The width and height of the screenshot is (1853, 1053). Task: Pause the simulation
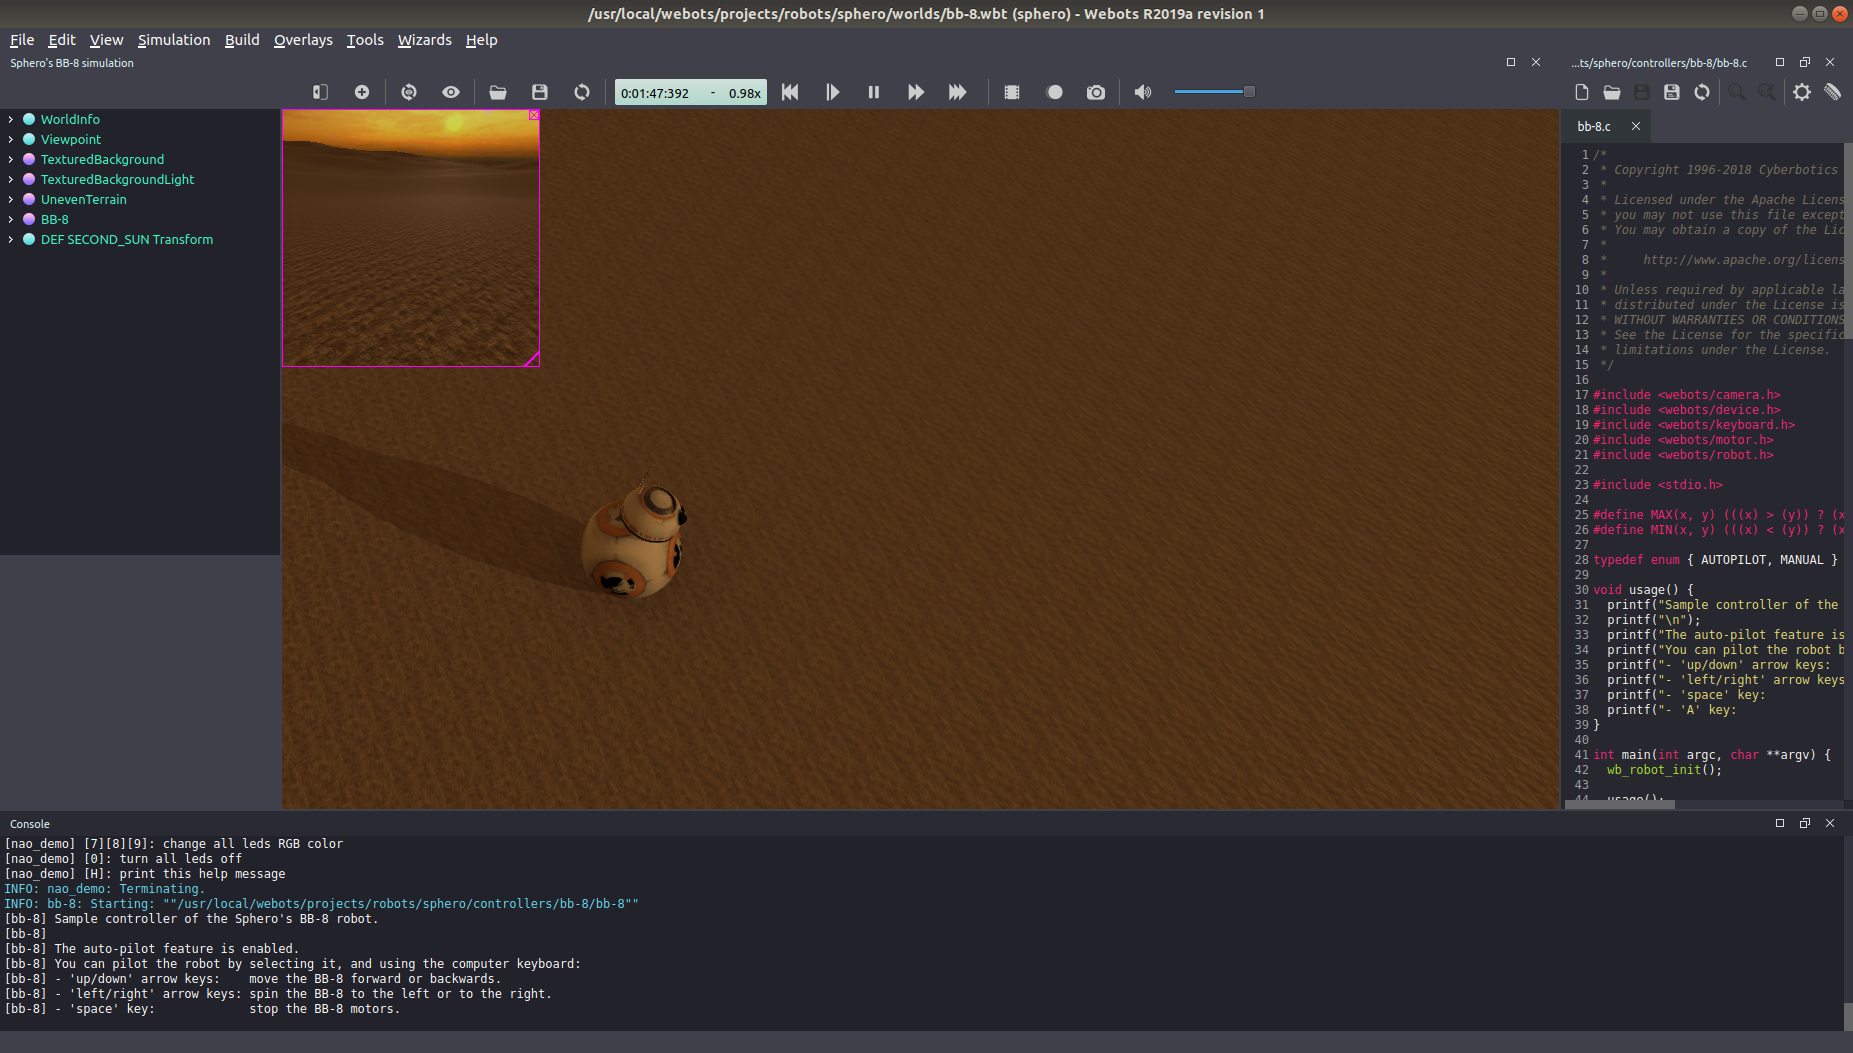click(874, 92)
